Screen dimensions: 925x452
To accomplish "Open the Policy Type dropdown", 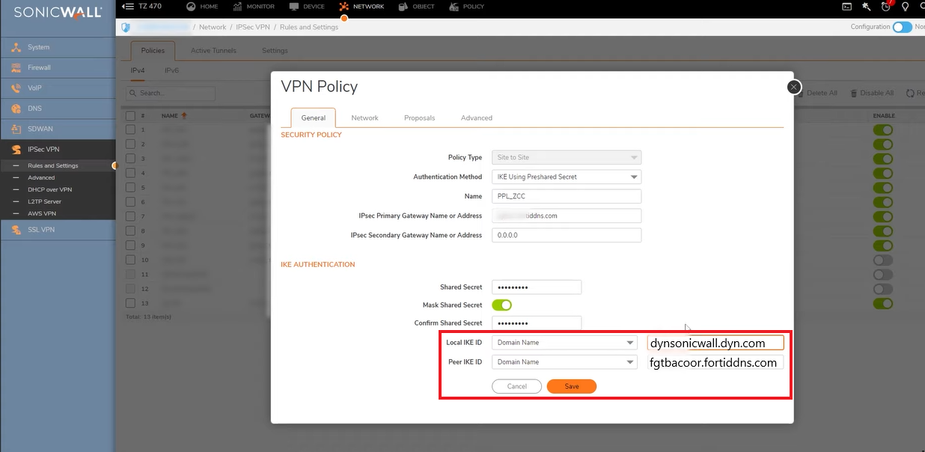I will point(566,158).
